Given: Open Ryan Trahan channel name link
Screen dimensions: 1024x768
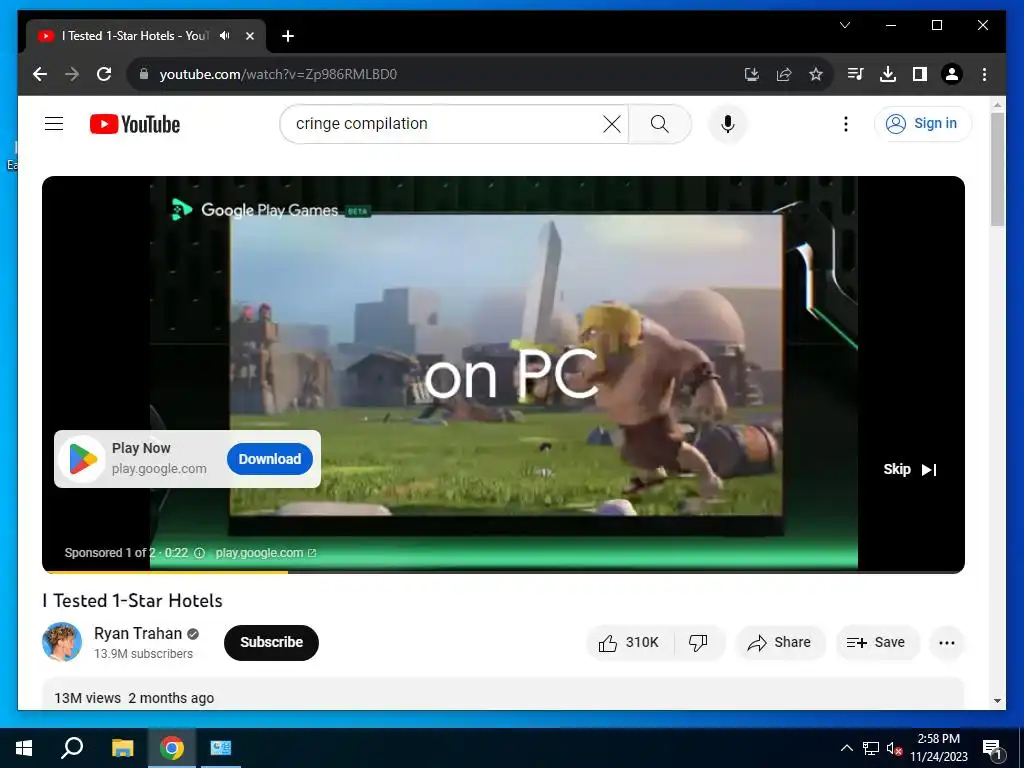Looking at the screenshot, I should 138,633.
